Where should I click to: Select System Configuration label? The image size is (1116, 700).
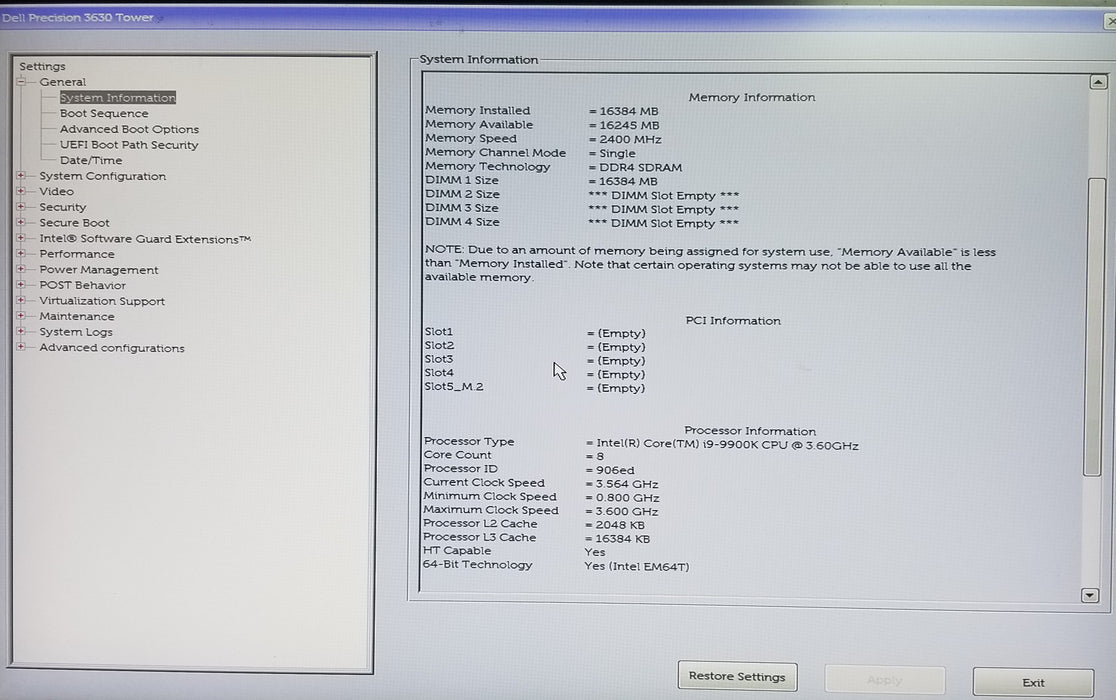click(x=102, y=176)
